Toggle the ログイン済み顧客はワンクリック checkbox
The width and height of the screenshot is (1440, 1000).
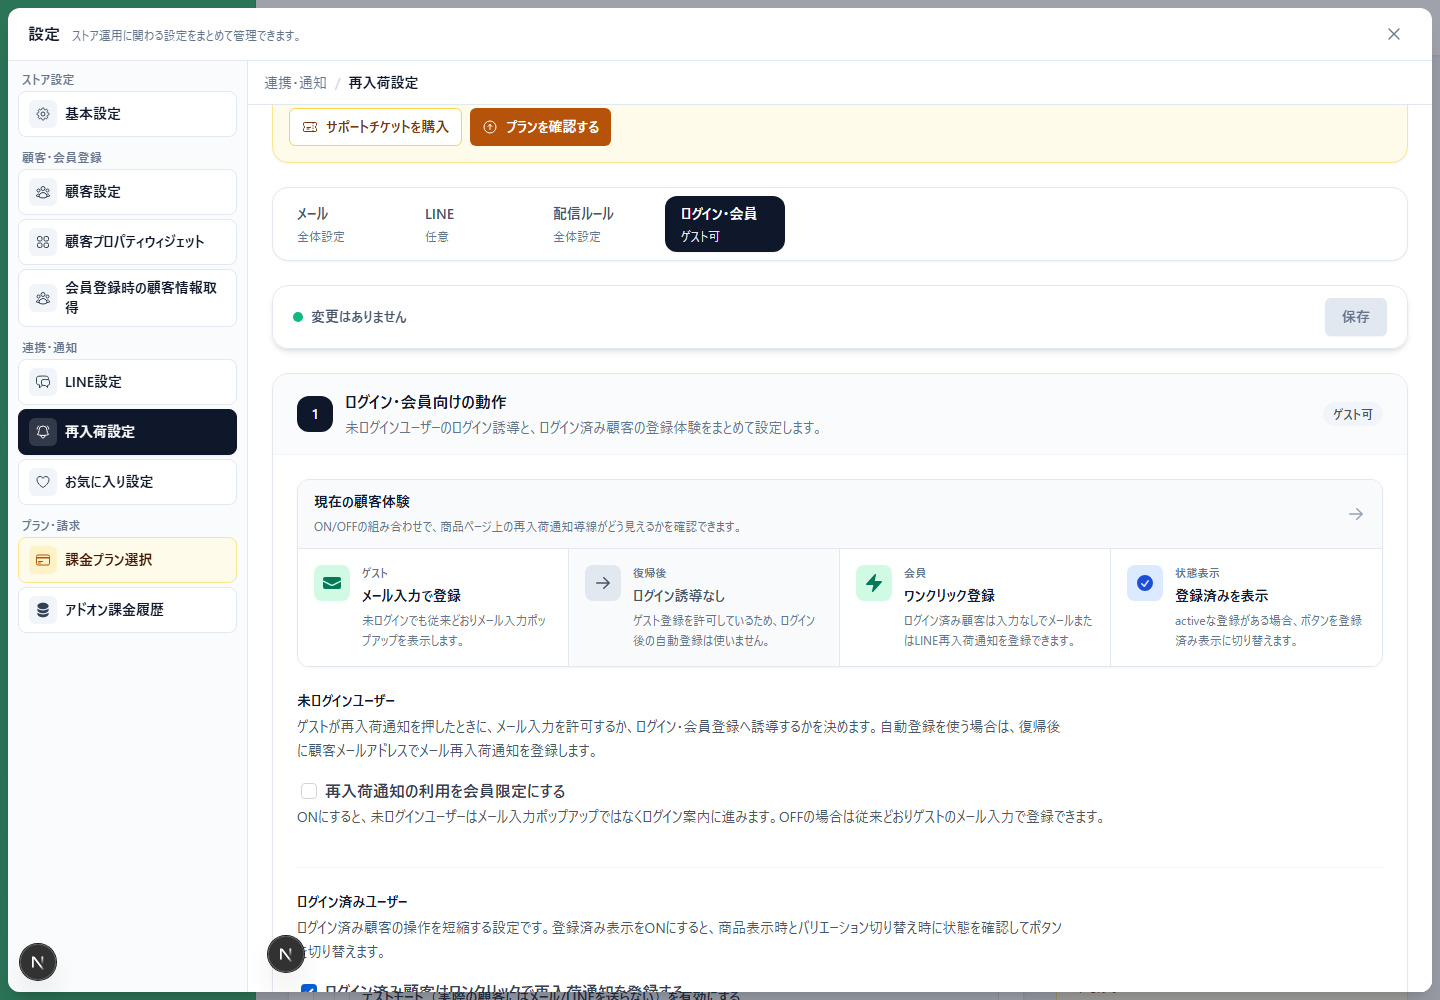pyautogui.click(x=309, y=990)
